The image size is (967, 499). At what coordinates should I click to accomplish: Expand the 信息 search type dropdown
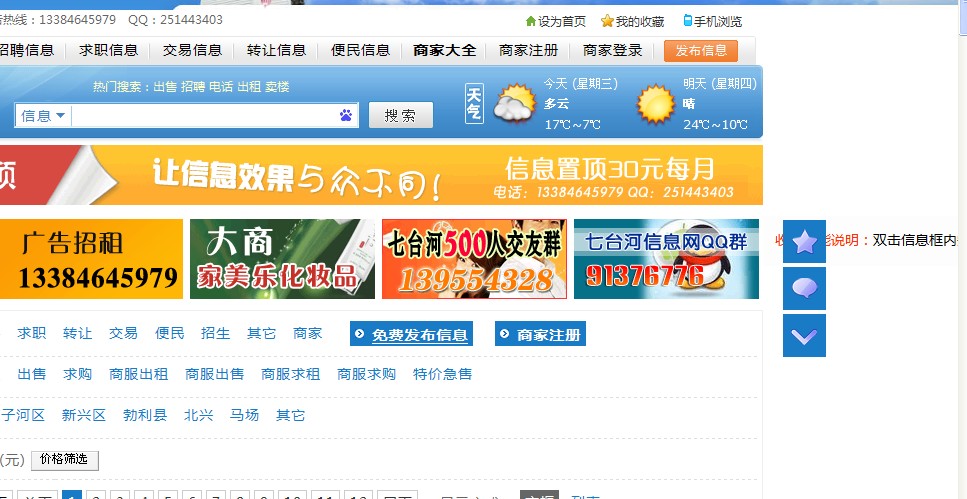pos(44,116)
